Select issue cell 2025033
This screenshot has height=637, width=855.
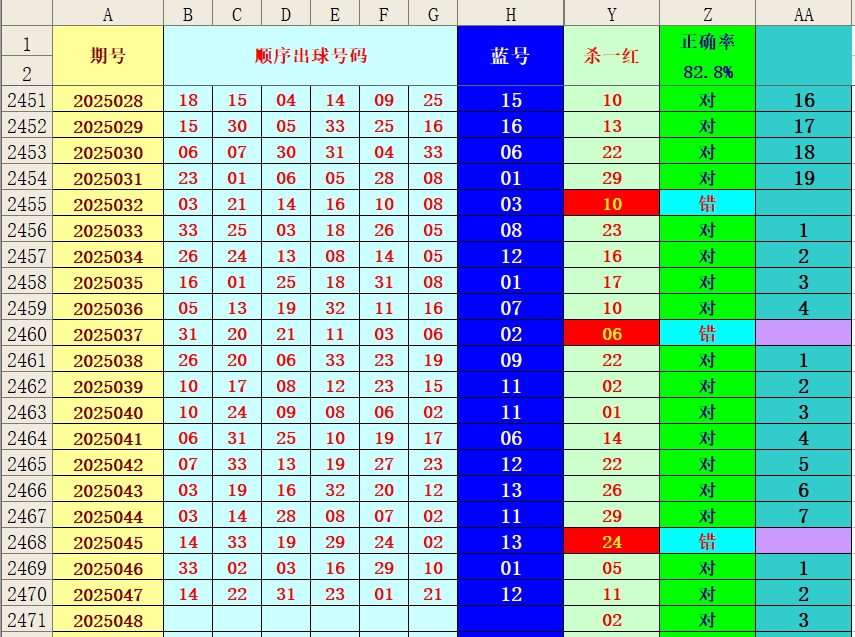(108, 230)
